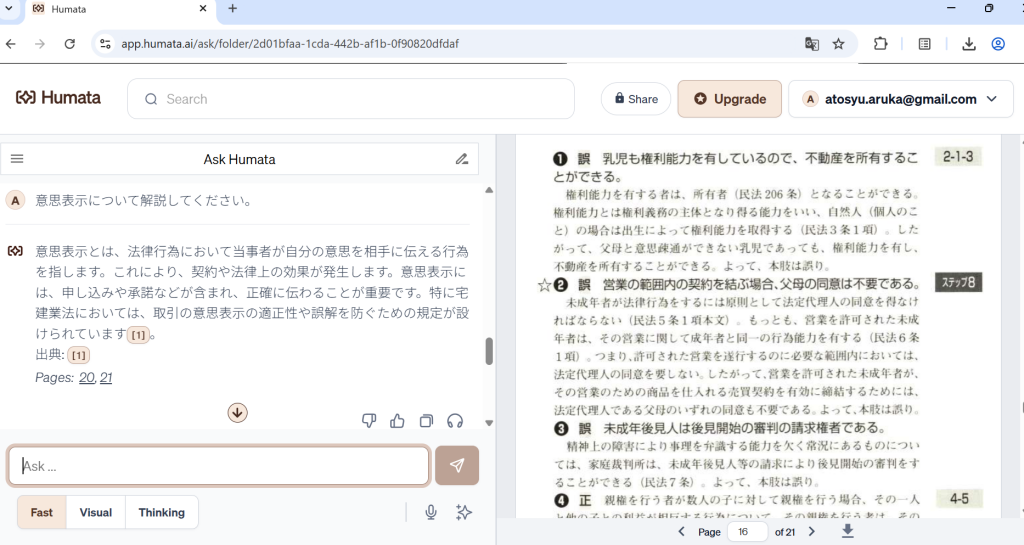Copy the answer with the copy icon
Viewport: 1024px width, 545px height.
[x=426, y=421]
